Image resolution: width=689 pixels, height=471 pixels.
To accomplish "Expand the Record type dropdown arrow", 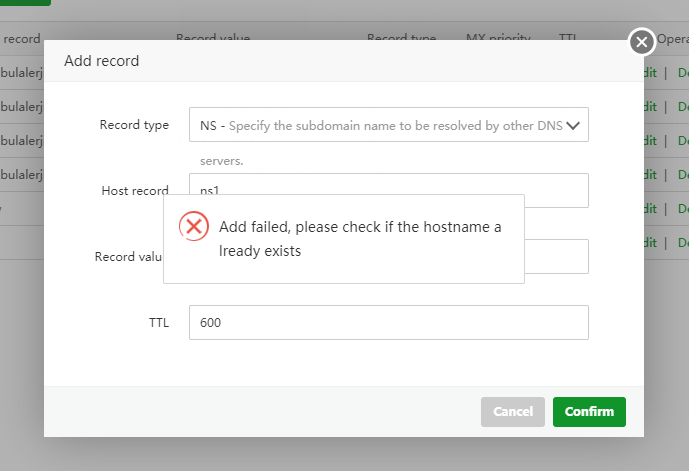I will (573, 126).
